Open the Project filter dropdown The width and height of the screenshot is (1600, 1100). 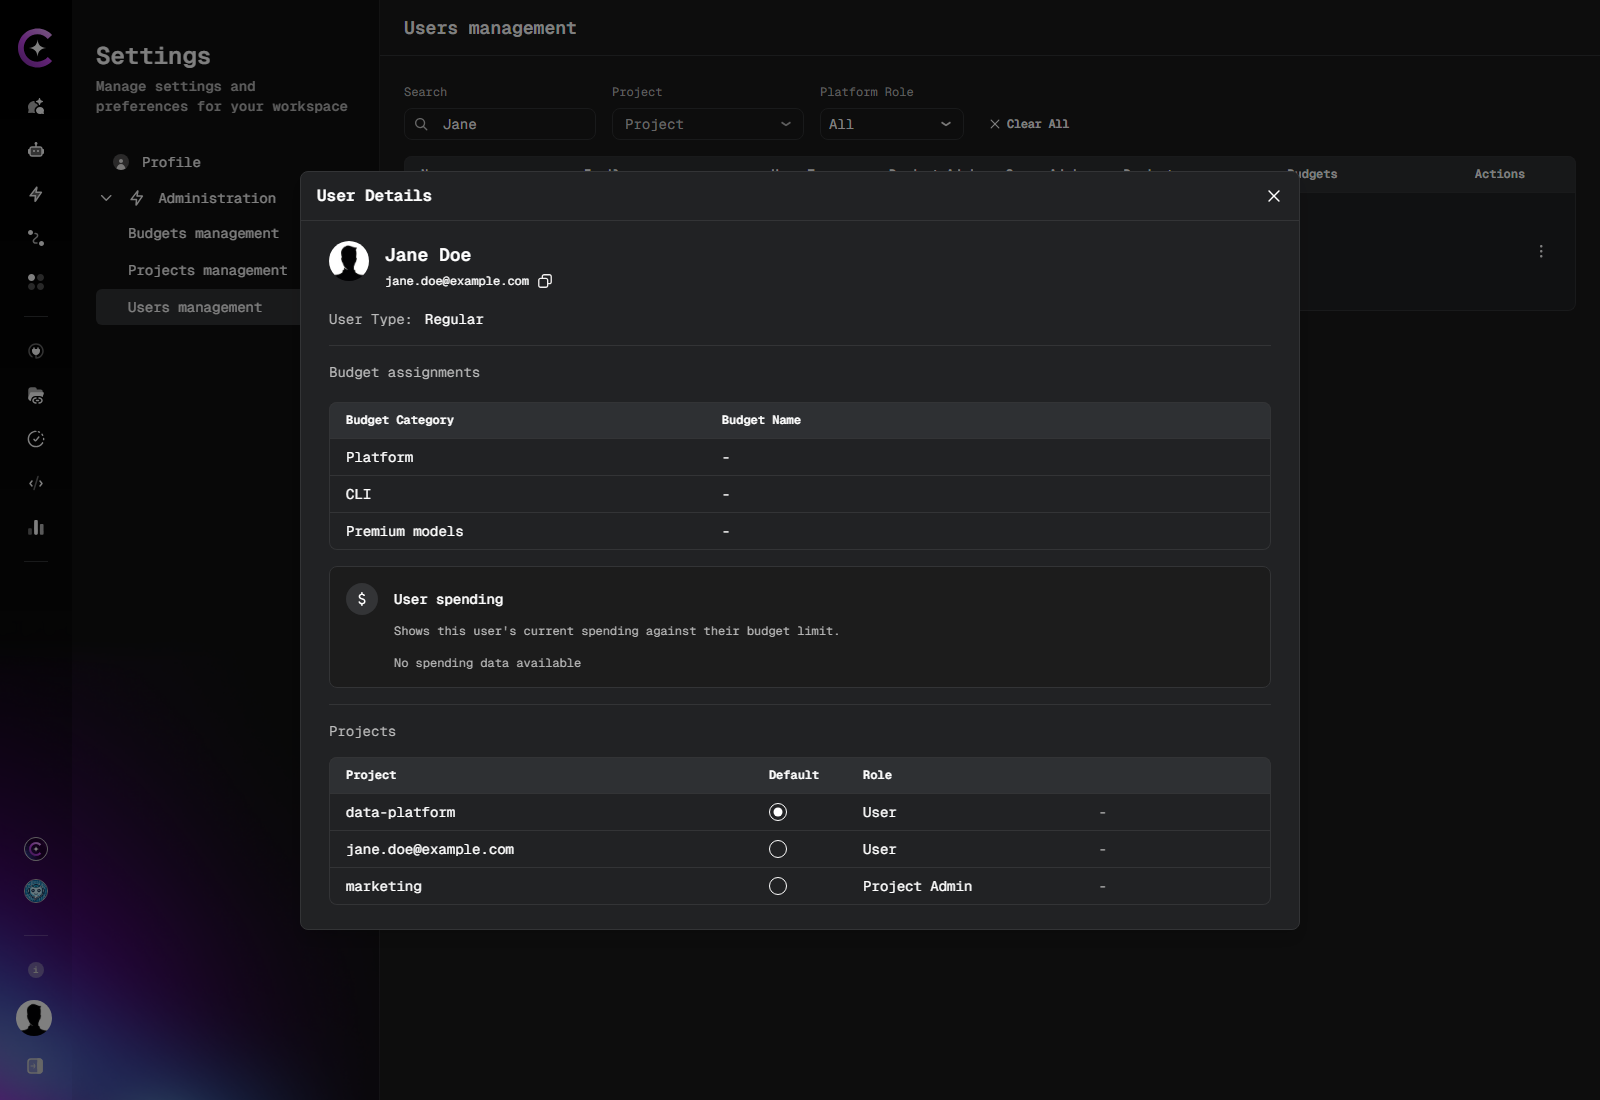708,124
